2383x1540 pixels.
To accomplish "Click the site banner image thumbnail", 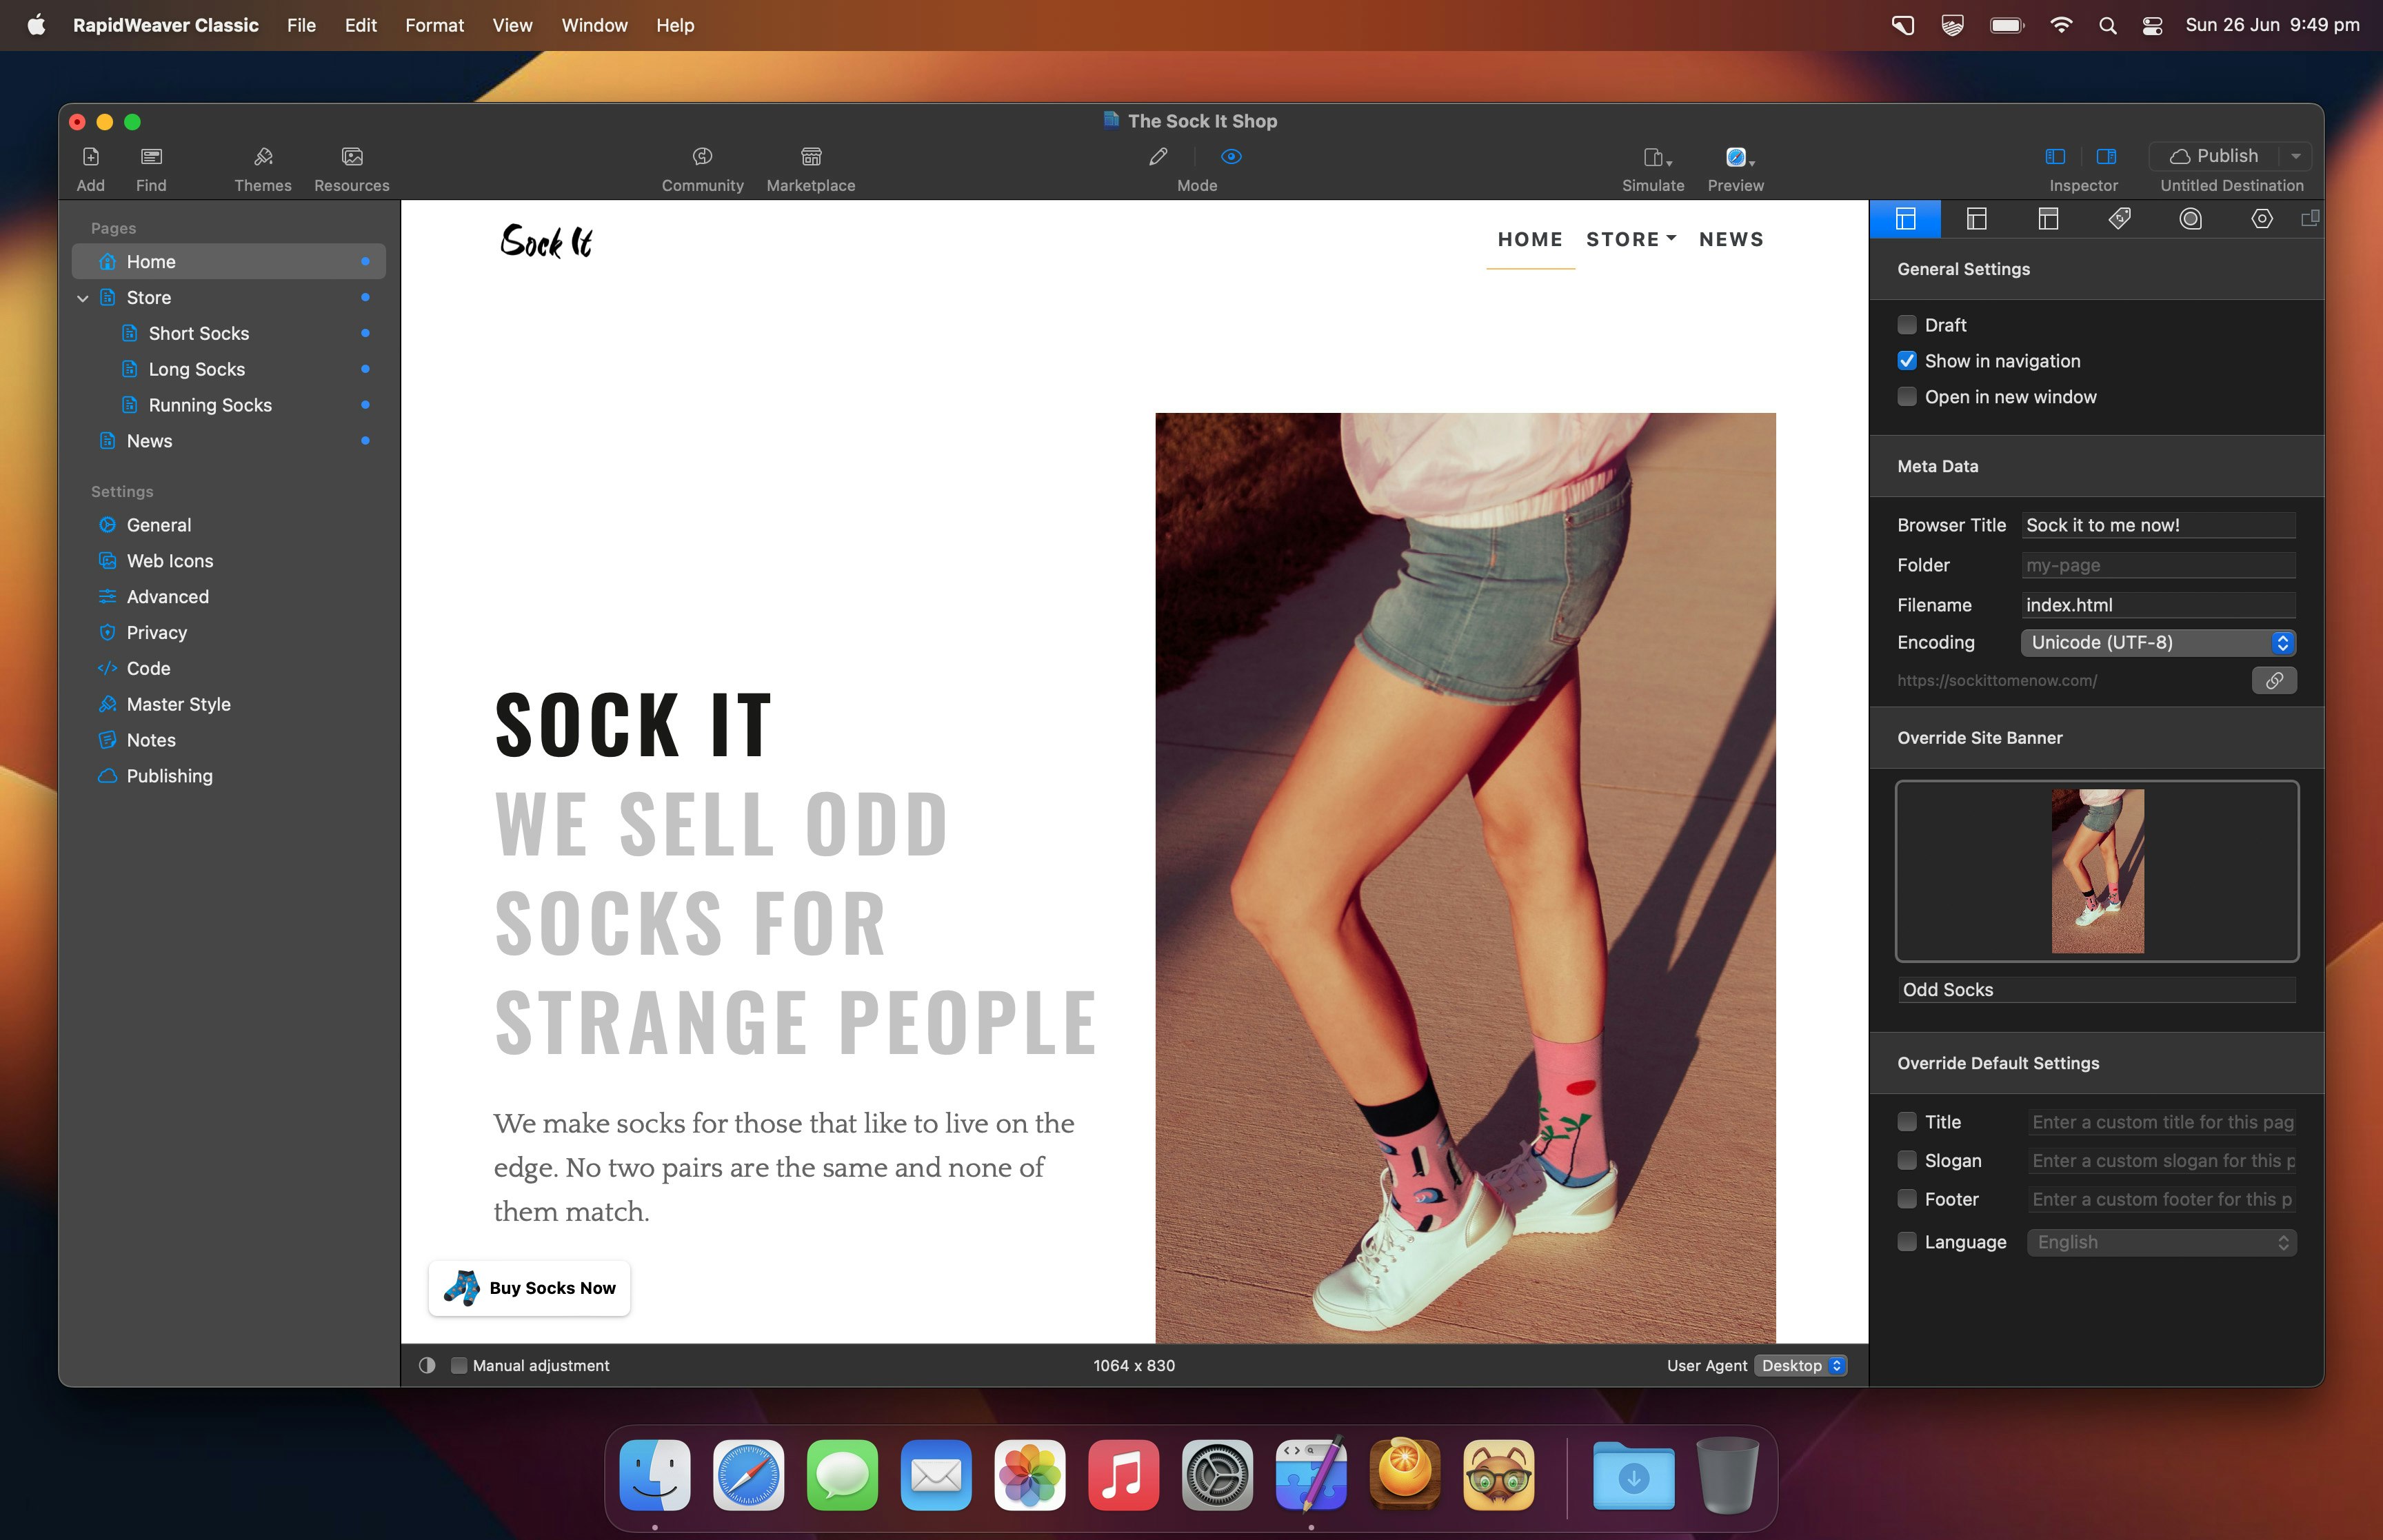I will tap(2097, 871).
